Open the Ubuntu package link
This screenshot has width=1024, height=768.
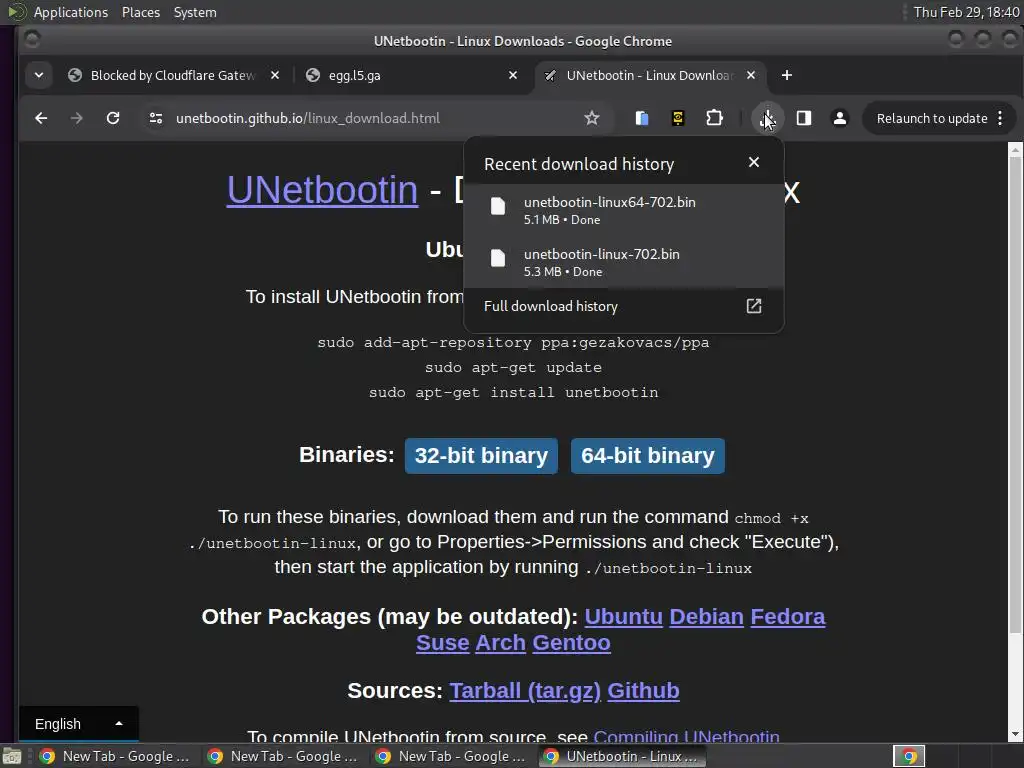tap(624, 616)
